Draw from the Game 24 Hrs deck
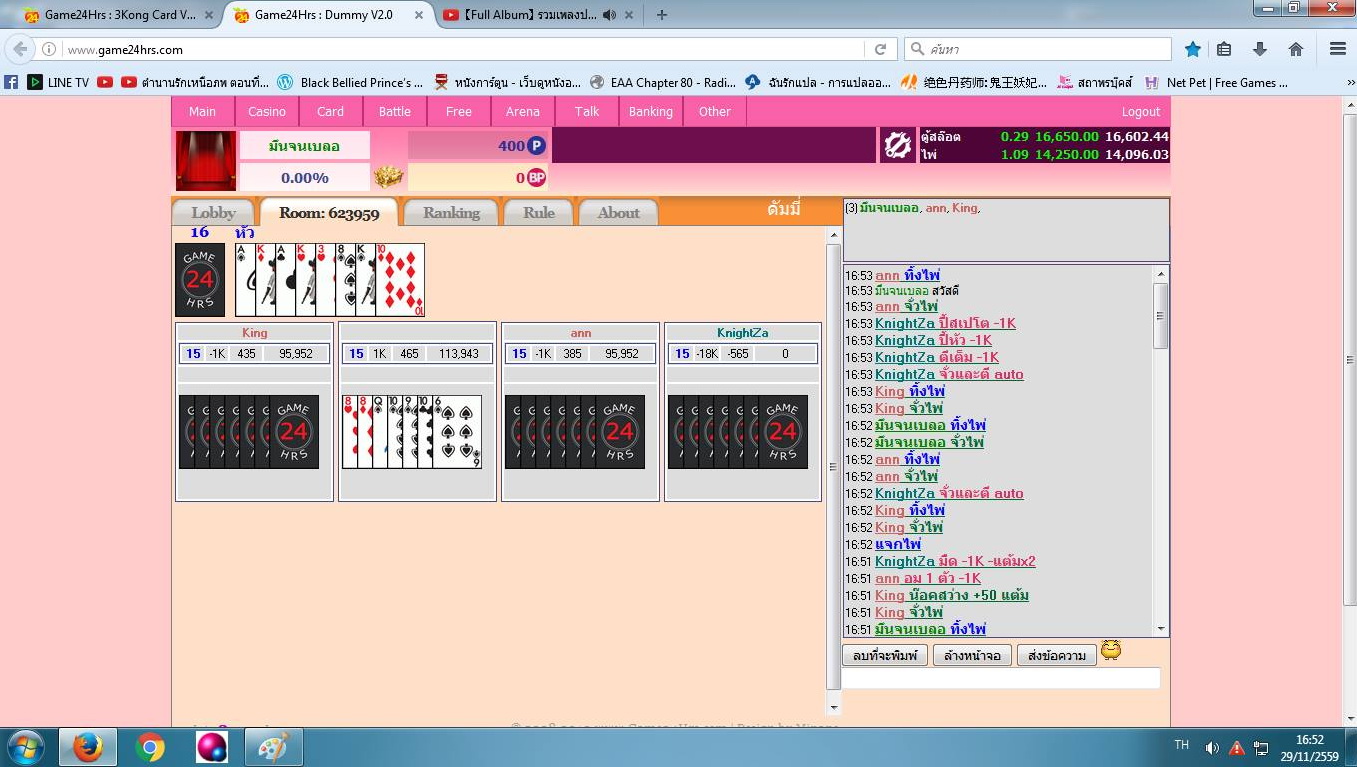Viewport: 1357px width, 767px height. pyautogui.click(x=200, y=280)
